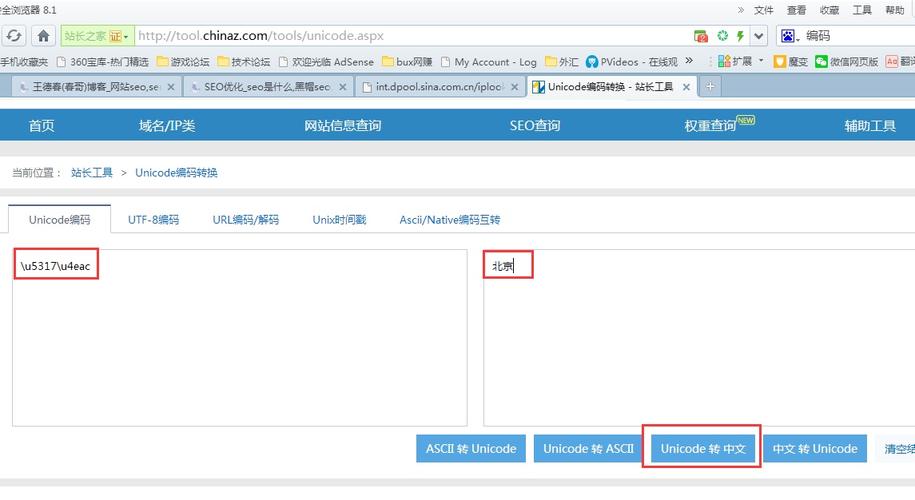The width and height of the screenshot is (915, 500).
Task: Click the ASCII 转 Unicode button
Action: tap(471, 449)
